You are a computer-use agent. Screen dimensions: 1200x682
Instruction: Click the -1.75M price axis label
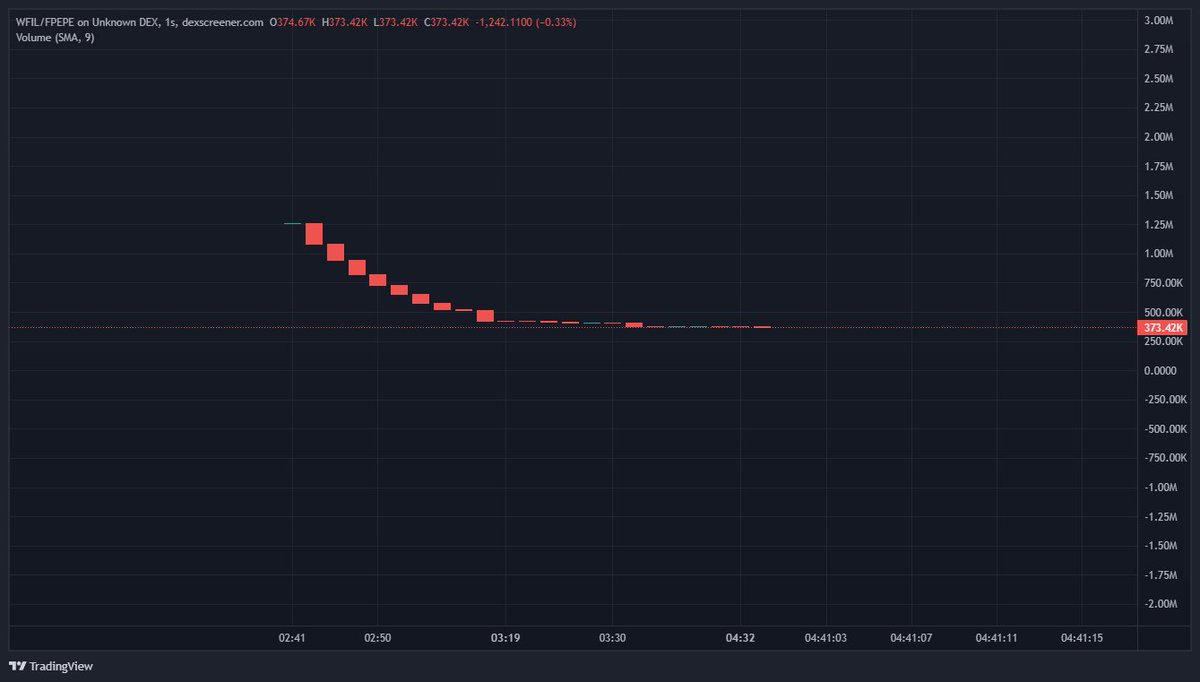(x=1160, y=575)
